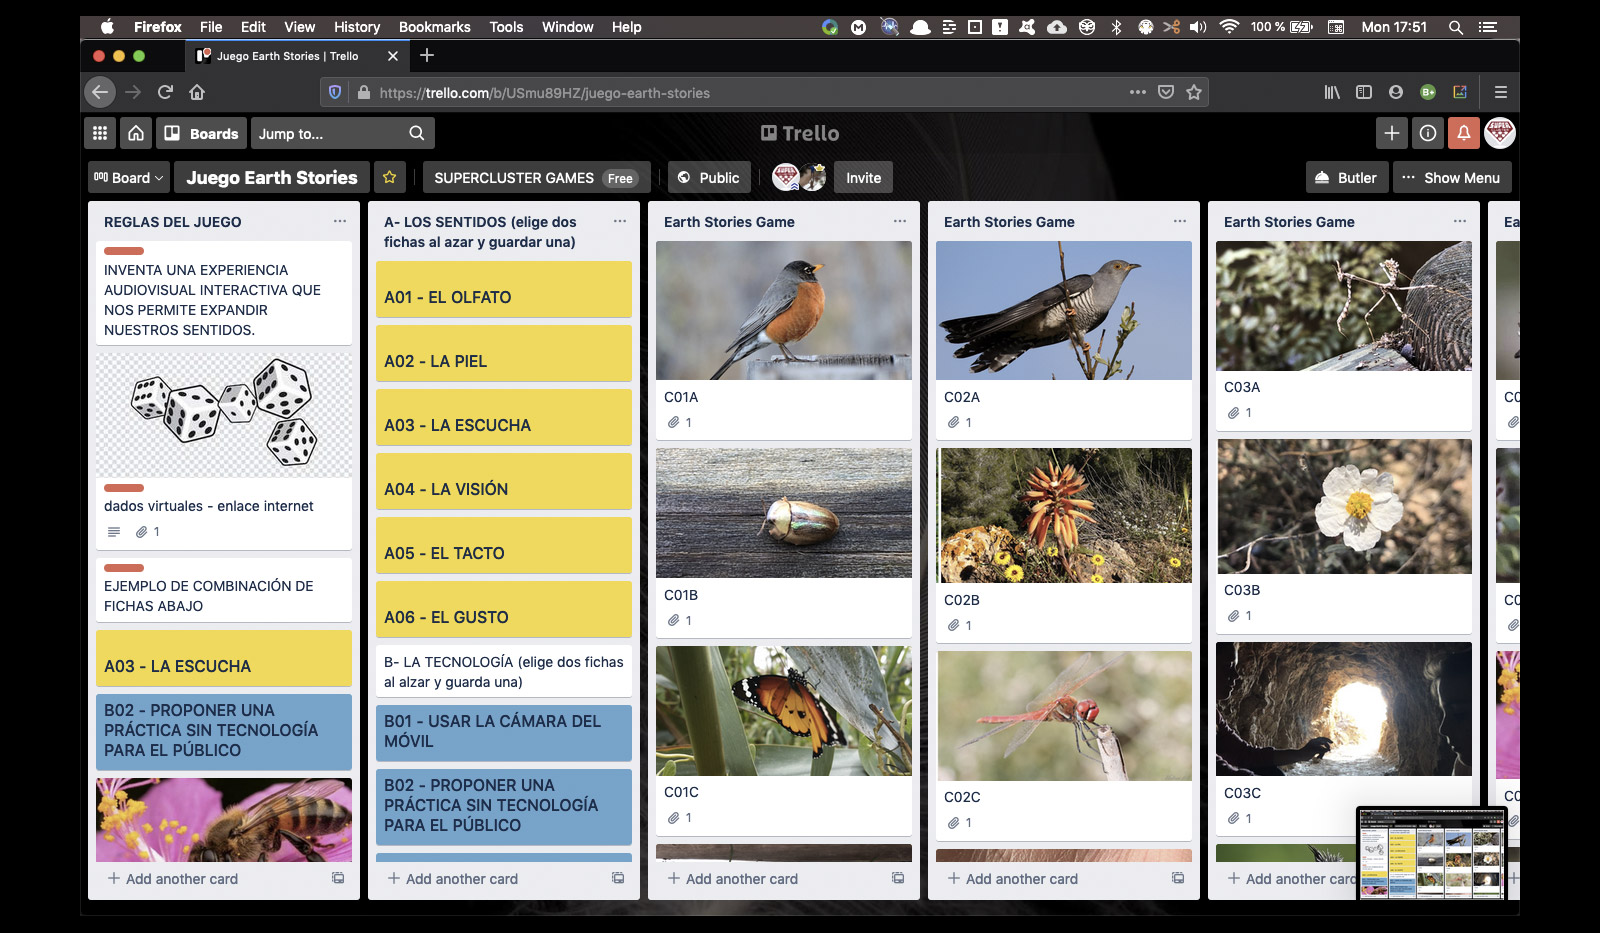Open card A01 - EL OLFATO

tap(504, 289)
